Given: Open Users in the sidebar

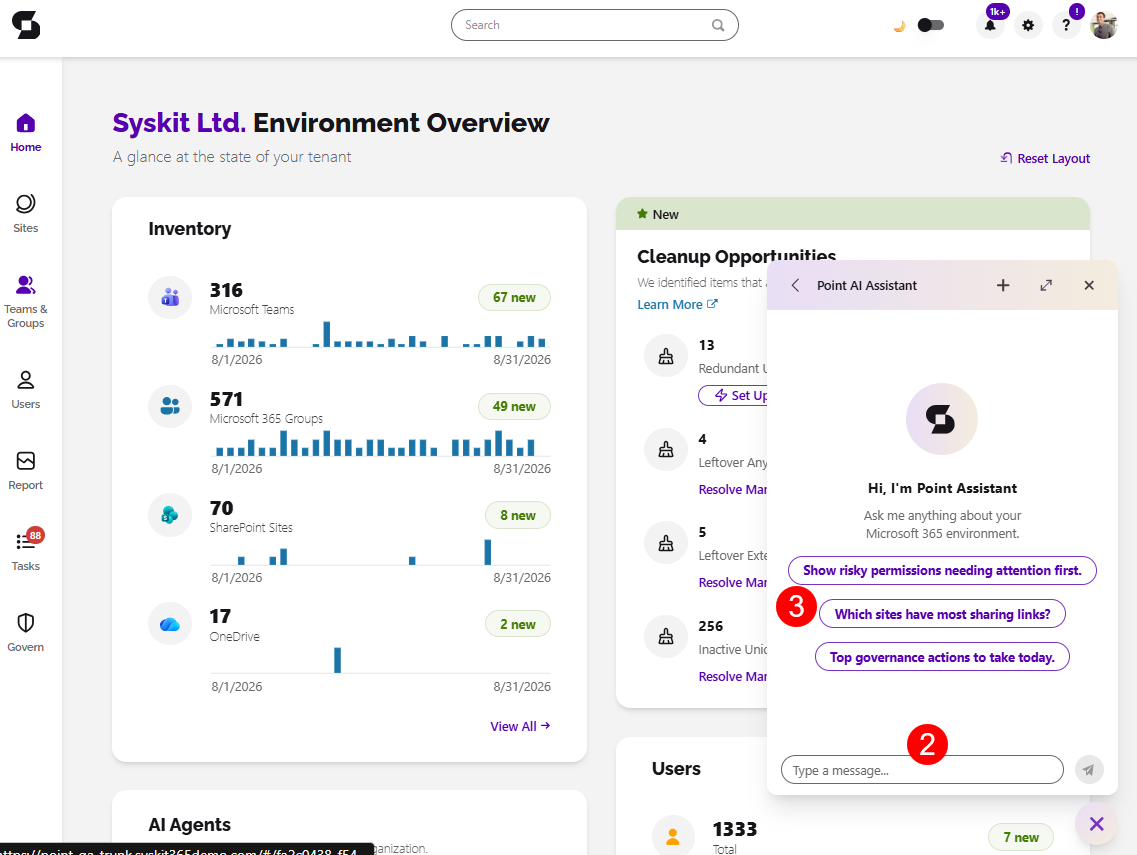Looking at the screenshot, I should pos(25,389).
